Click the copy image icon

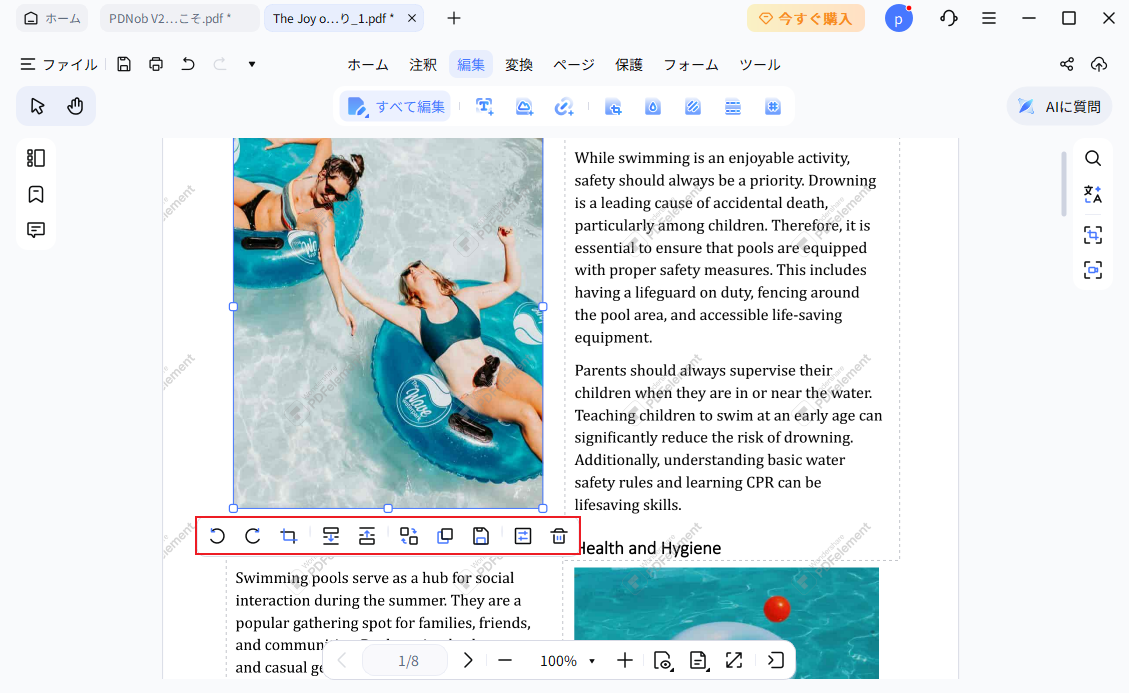point(444,535)
